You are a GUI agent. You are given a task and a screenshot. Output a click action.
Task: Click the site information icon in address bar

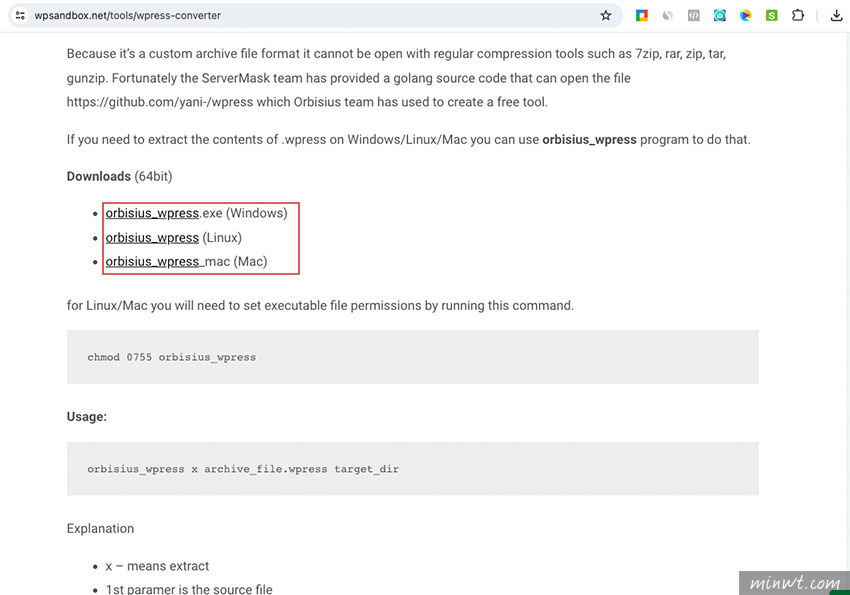tap(20, 15)
